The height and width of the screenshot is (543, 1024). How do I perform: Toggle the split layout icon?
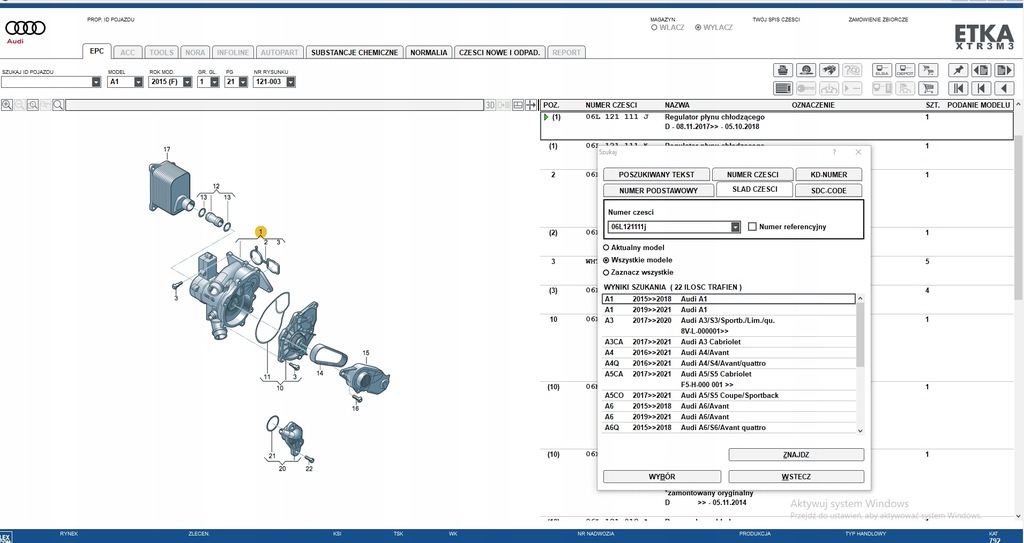point(518,105)
